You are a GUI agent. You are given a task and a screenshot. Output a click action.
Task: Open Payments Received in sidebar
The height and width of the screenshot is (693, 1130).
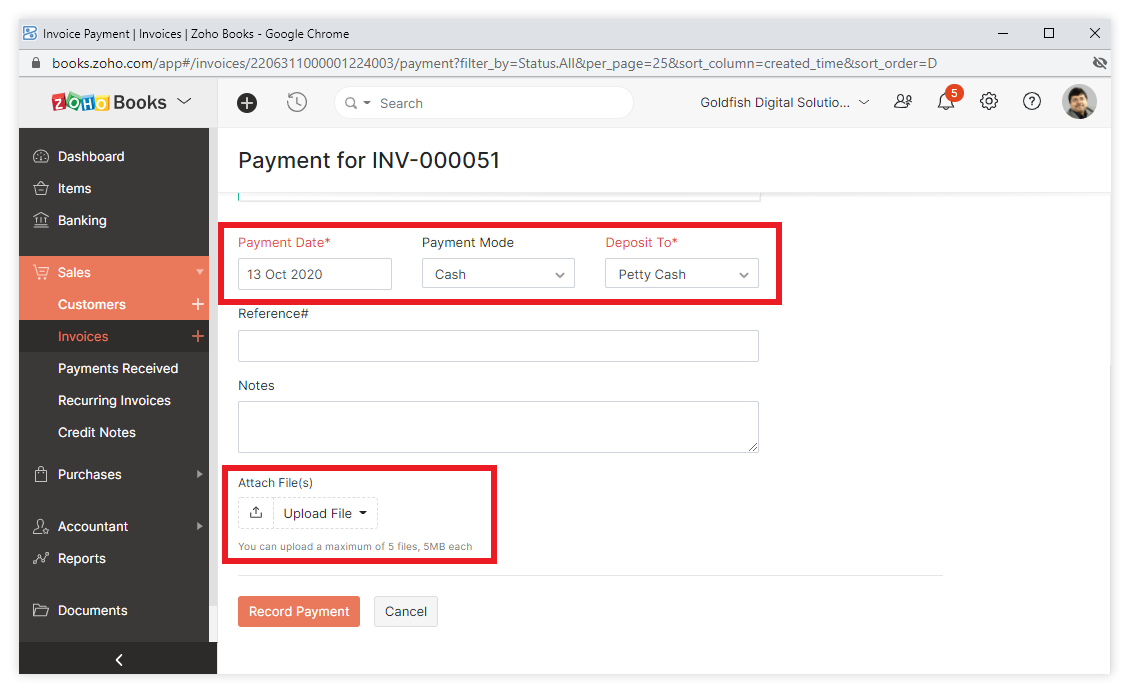[118, 368]
